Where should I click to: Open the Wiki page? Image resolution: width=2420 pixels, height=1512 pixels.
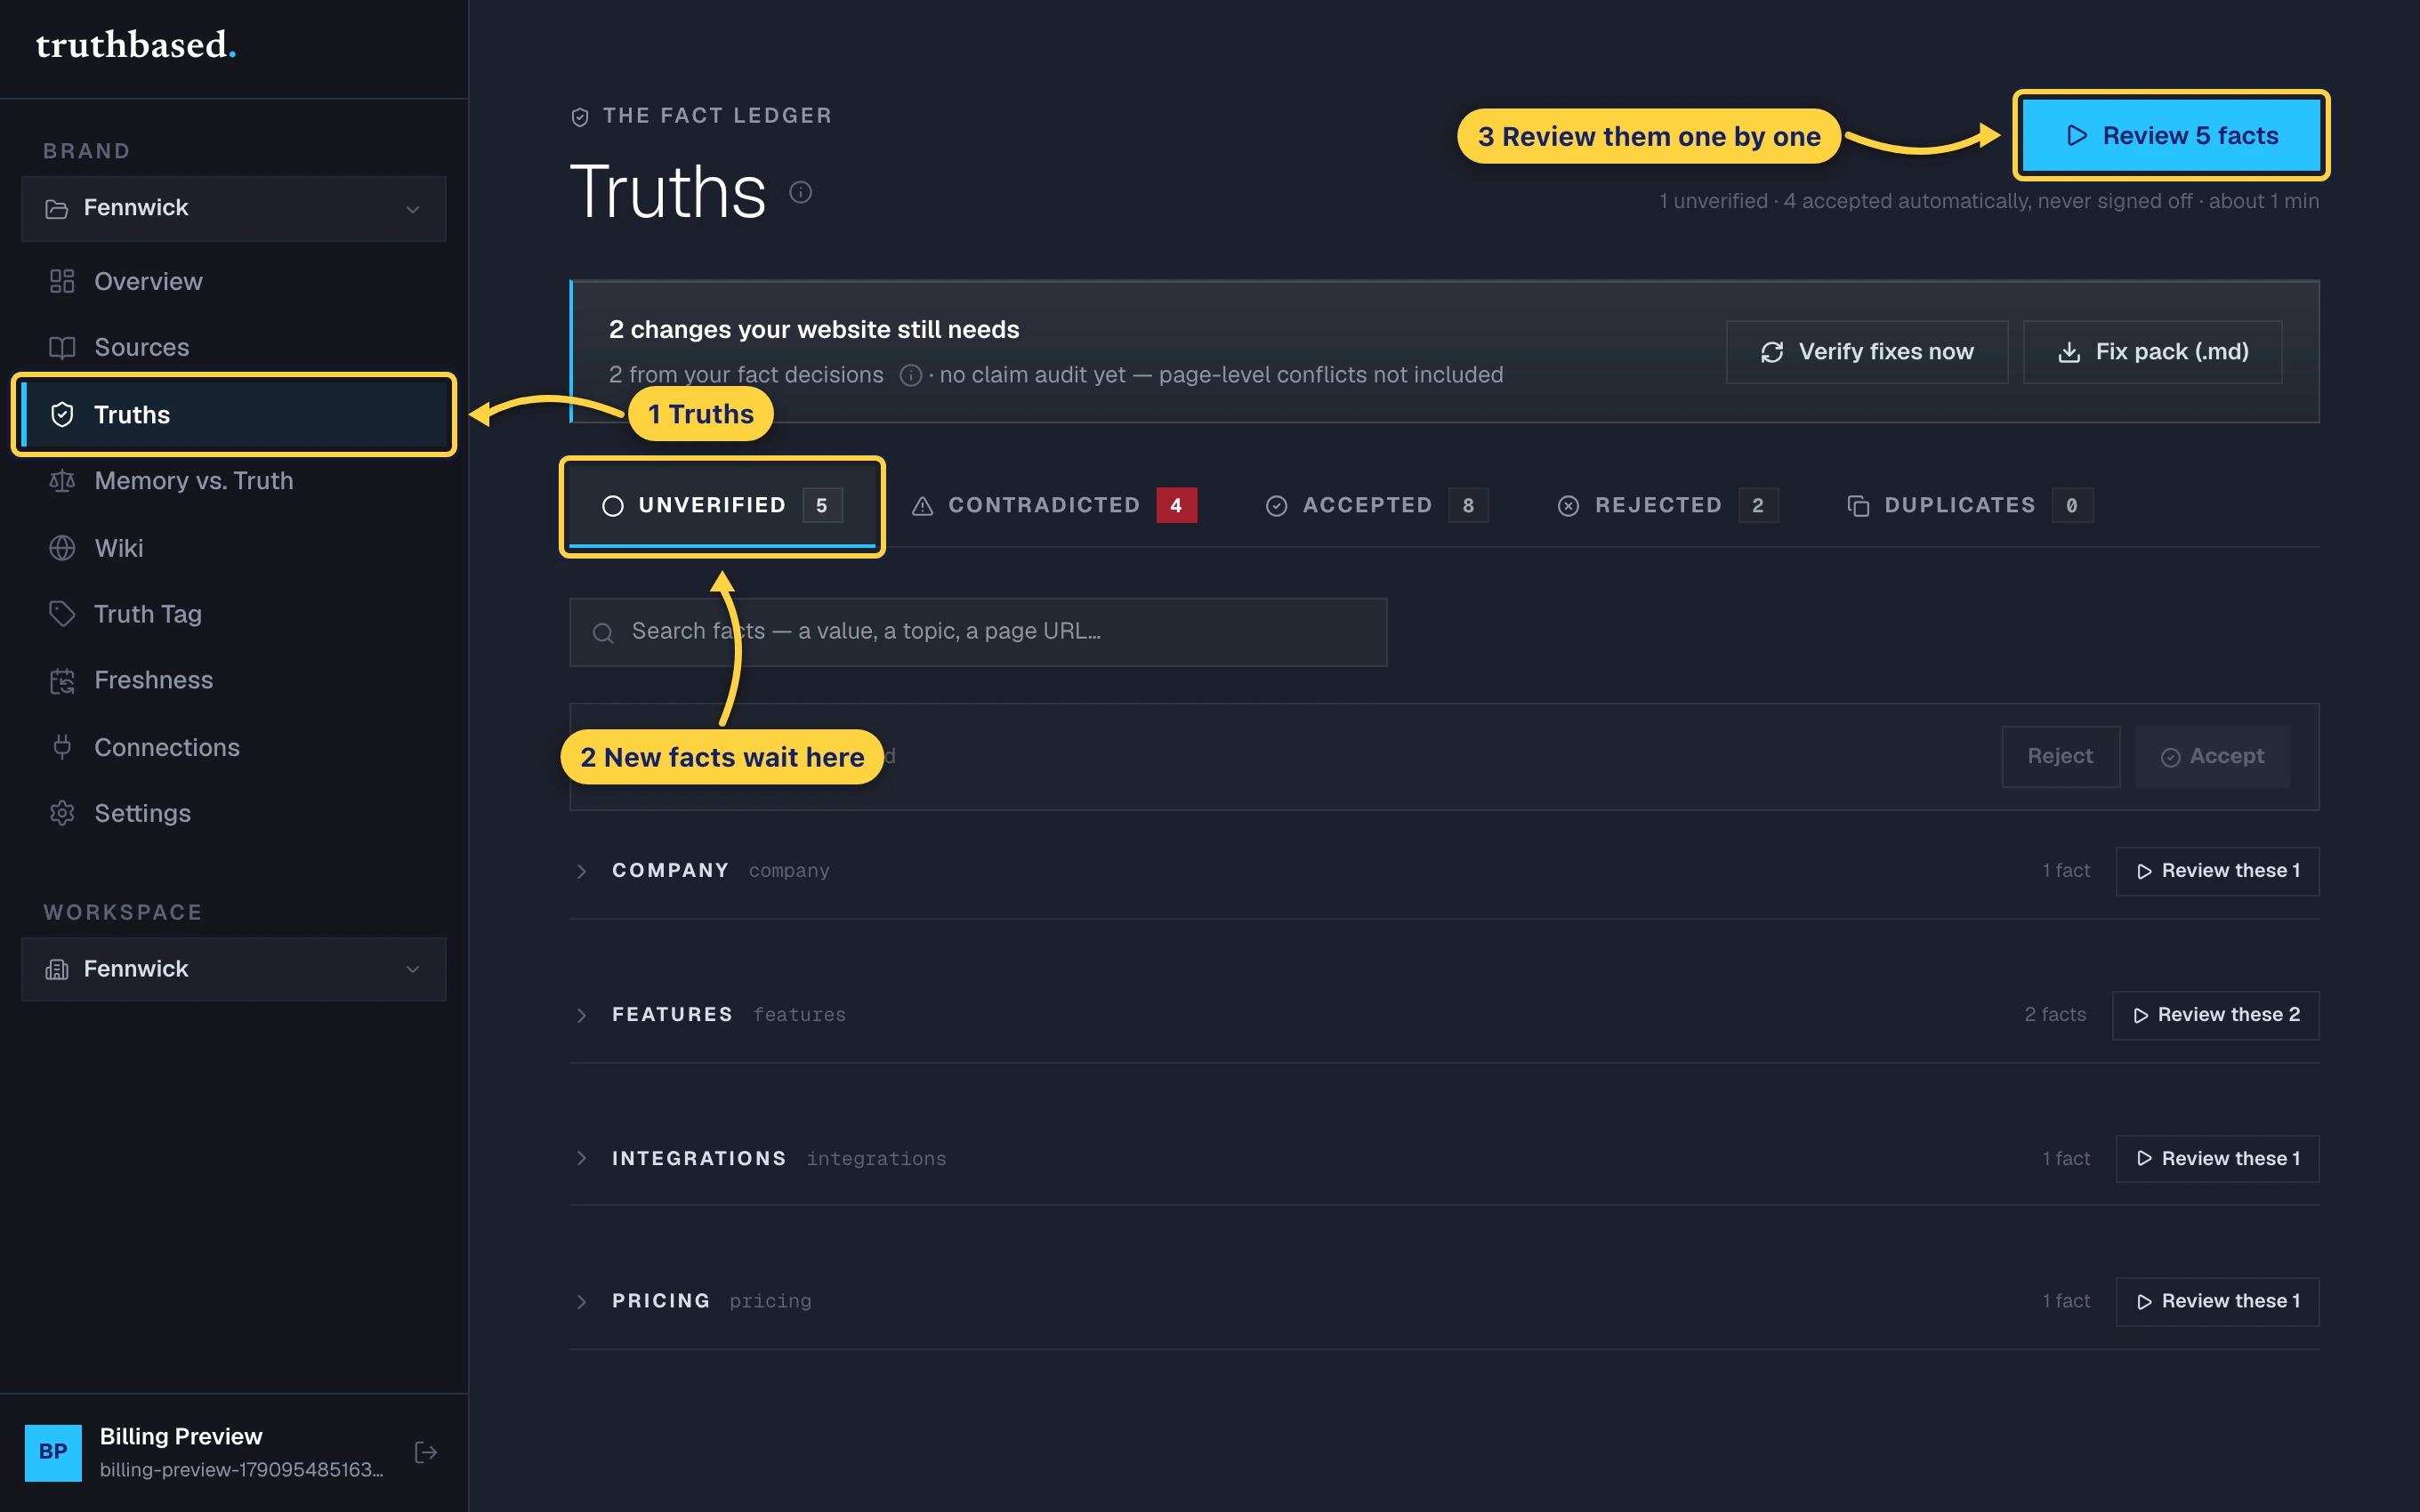pyautogui.click(x=234, y=548)
